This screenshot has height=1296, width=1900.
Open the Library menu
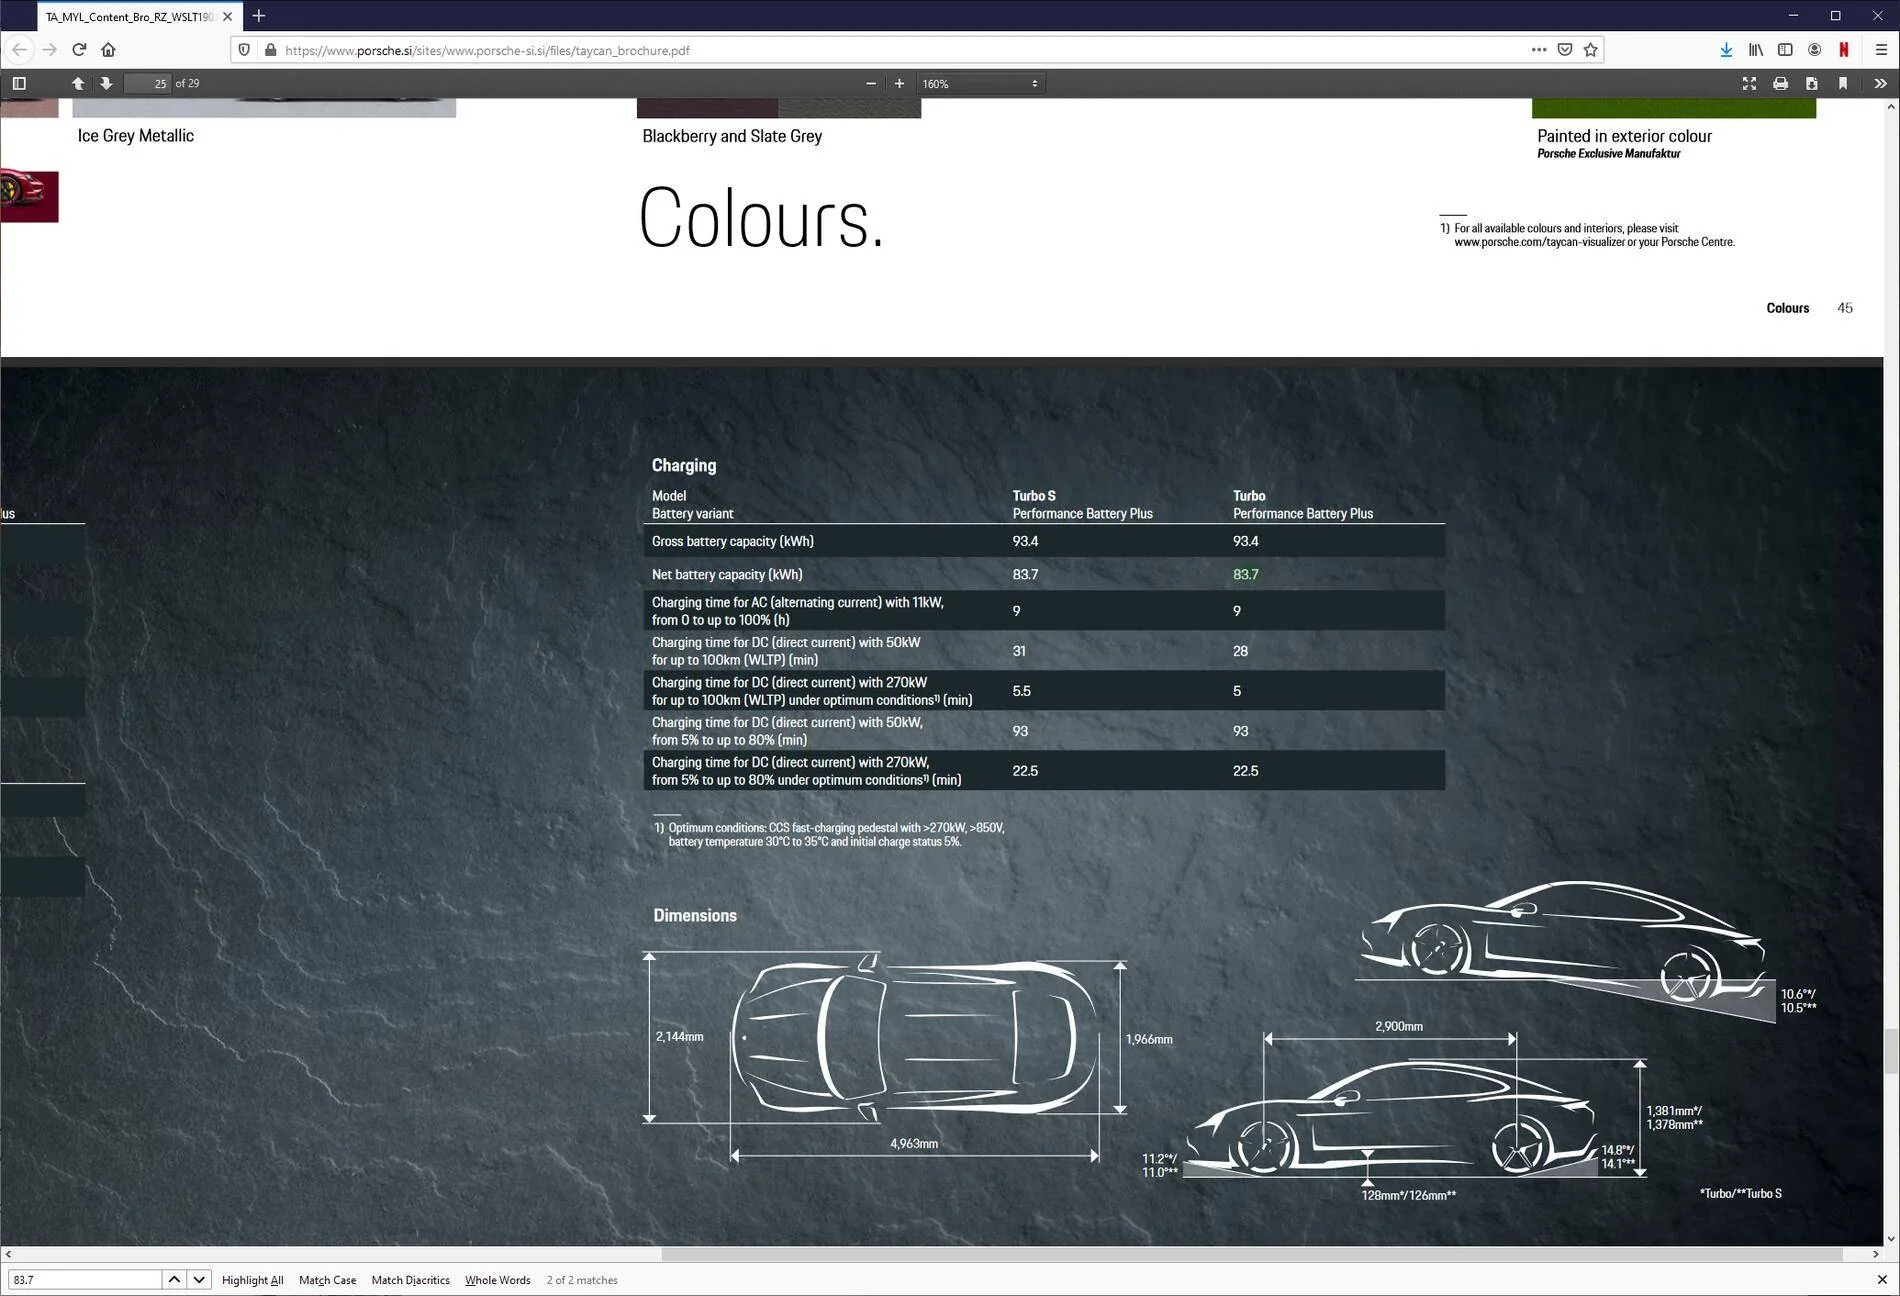1755,49
